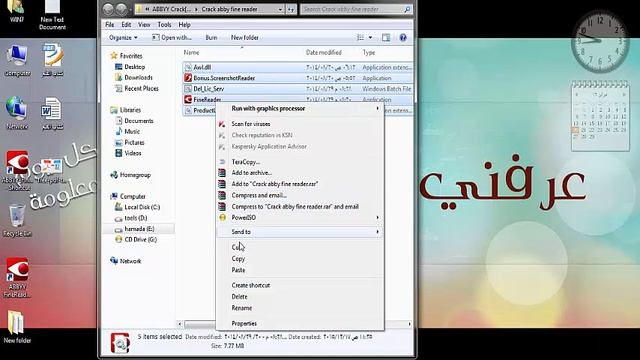
Task: Open the Help menu
Action: tap(184, 24)
